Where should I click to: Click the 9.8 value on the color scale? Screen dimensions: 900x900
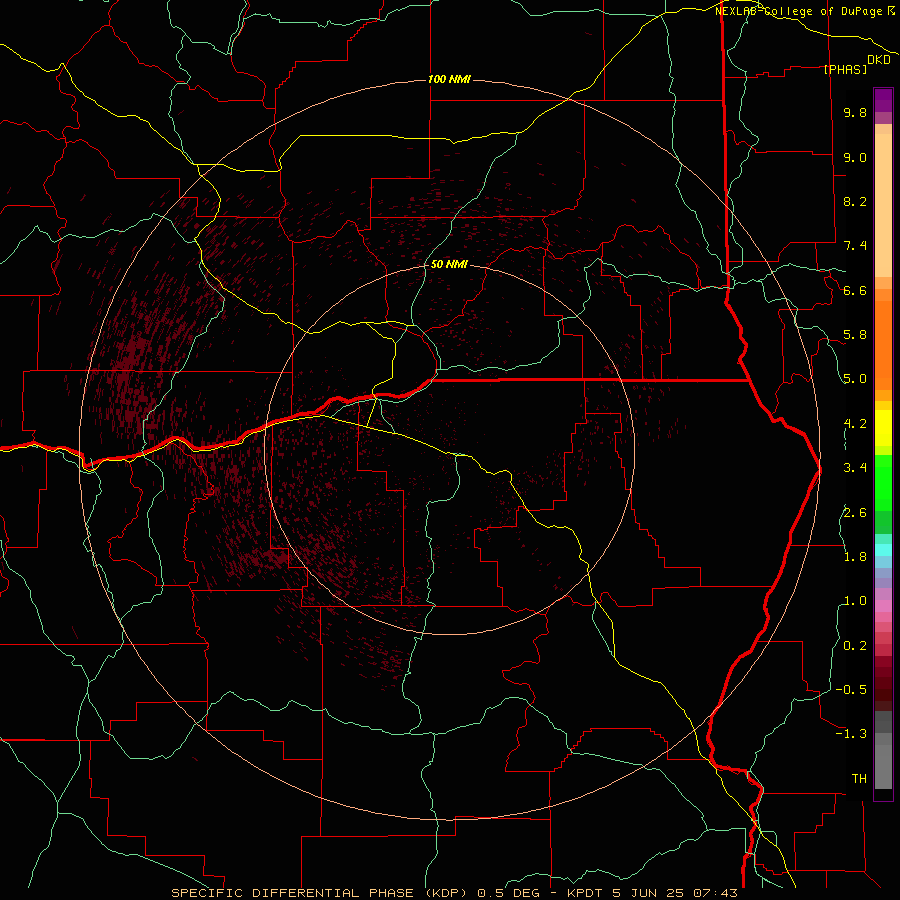click(855, 112)
